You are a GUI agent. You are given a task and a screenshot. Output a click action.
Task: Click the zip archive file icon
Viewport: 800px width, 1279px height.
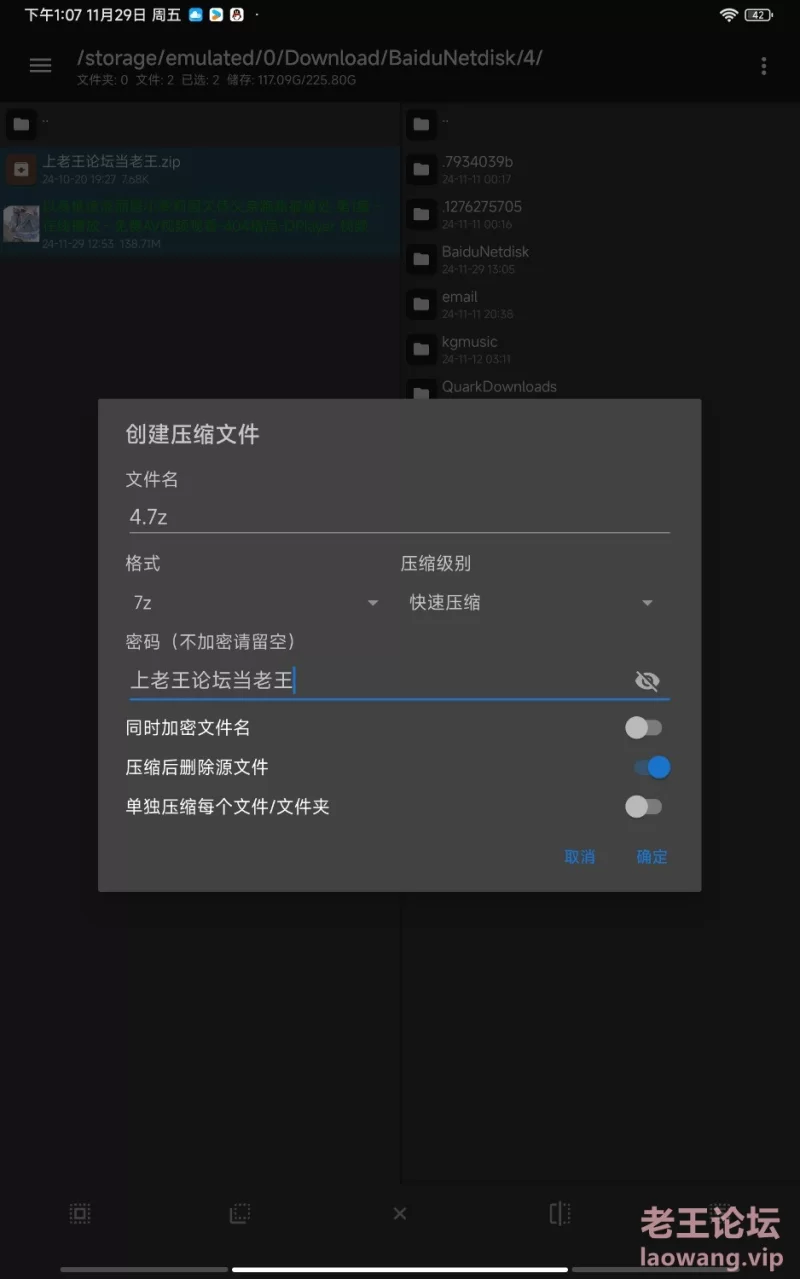20,169
